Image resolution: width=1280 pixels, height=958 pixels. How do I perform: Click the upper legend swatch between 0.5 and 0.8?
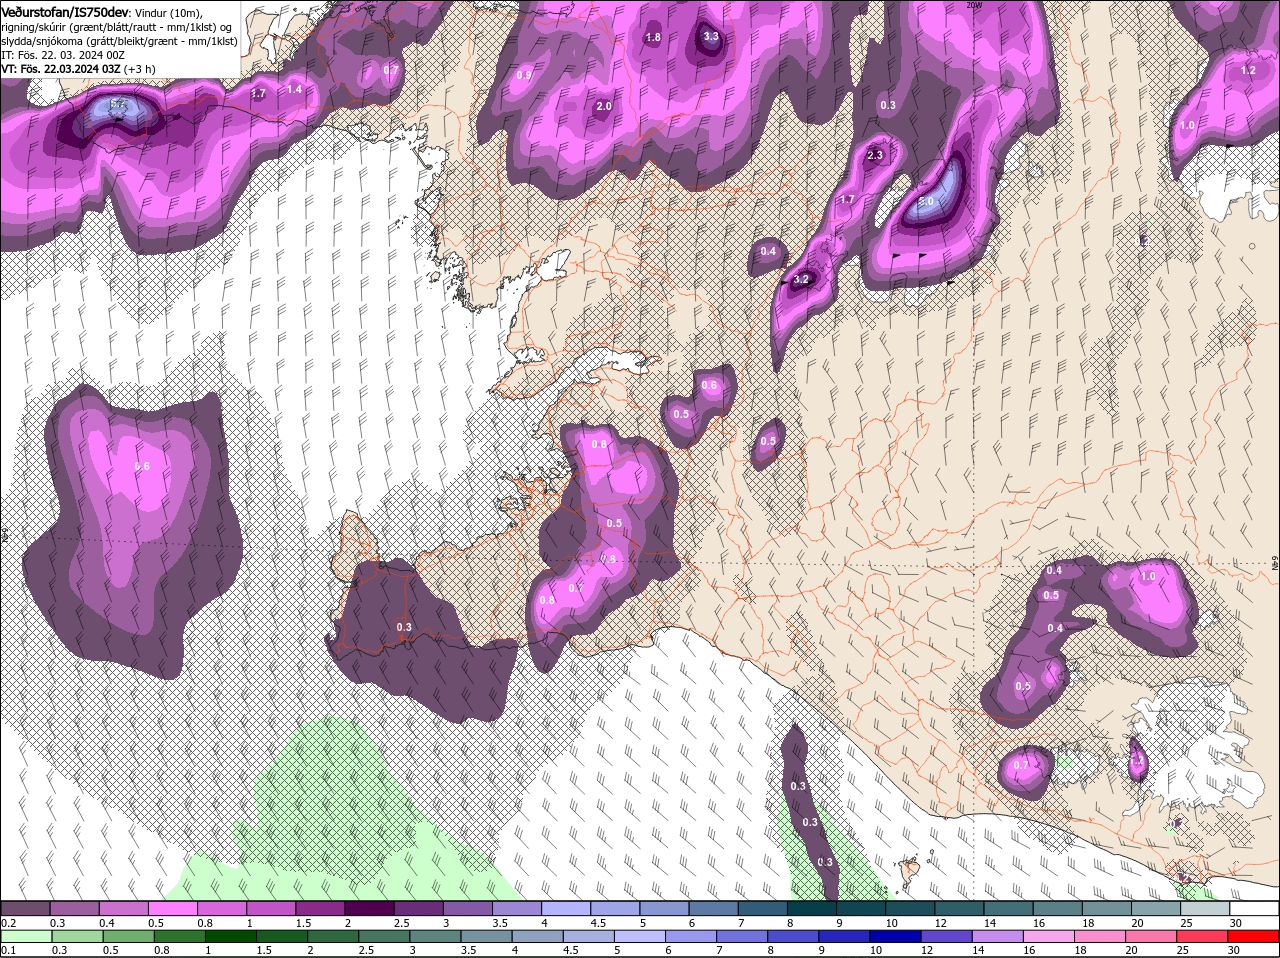click(x=173, y=908)
